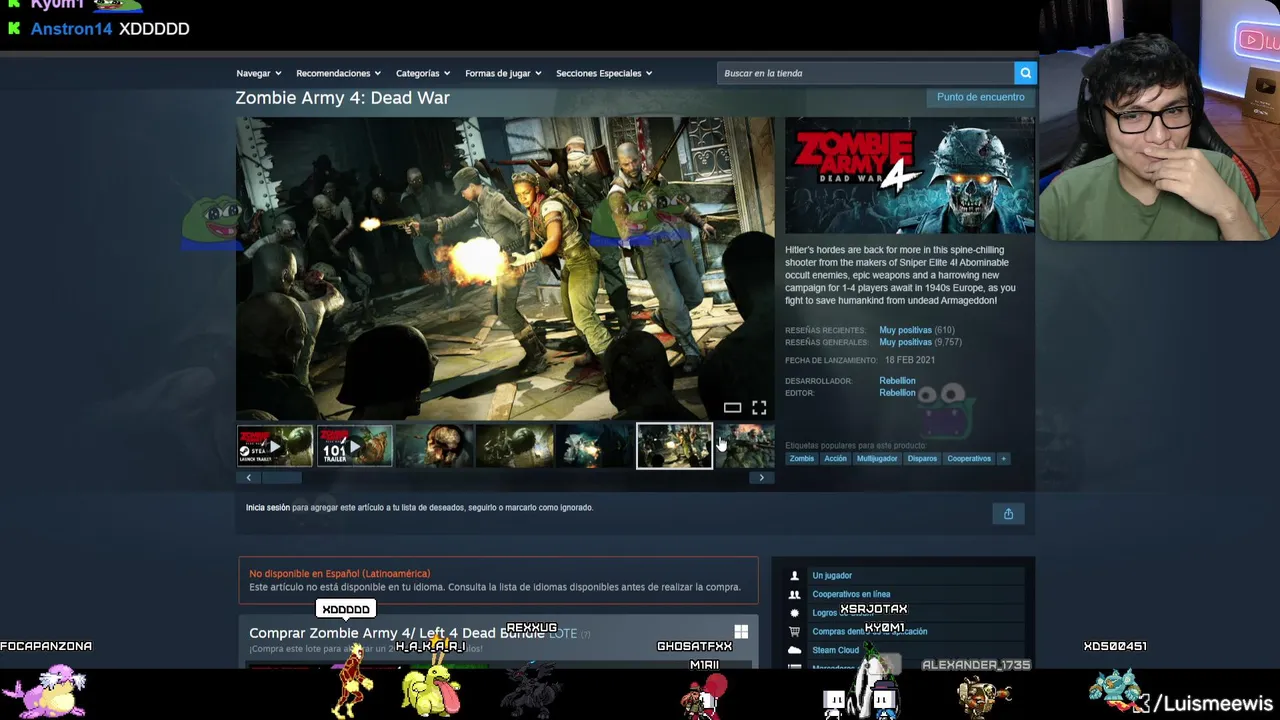Open Cooperativos en línea feature link
This screenshot has width=1280, height=720.
coord(851,594)
